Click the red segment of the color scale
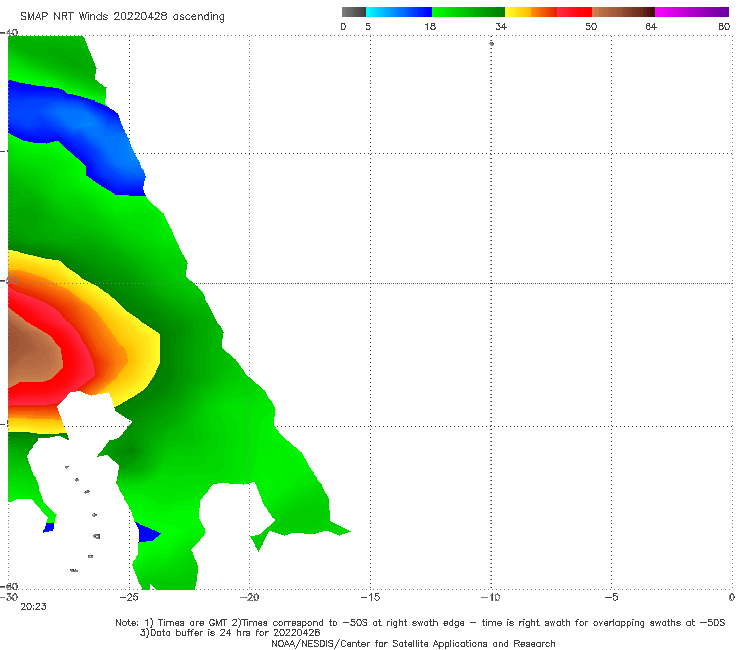 pyautogui.click(x=574, y=12)
